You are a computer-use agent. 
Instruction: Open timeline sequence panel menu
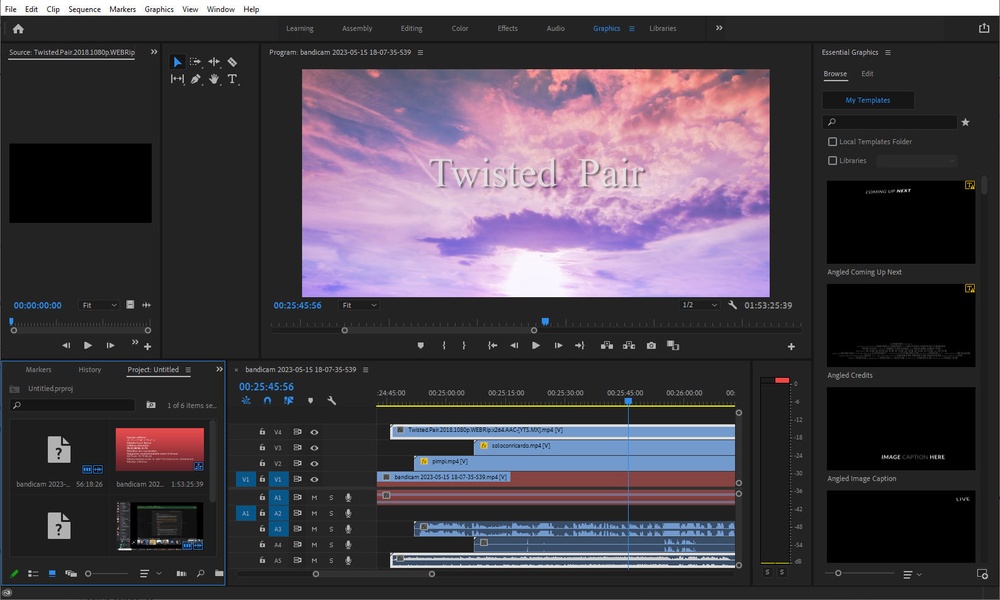point(365,370)
